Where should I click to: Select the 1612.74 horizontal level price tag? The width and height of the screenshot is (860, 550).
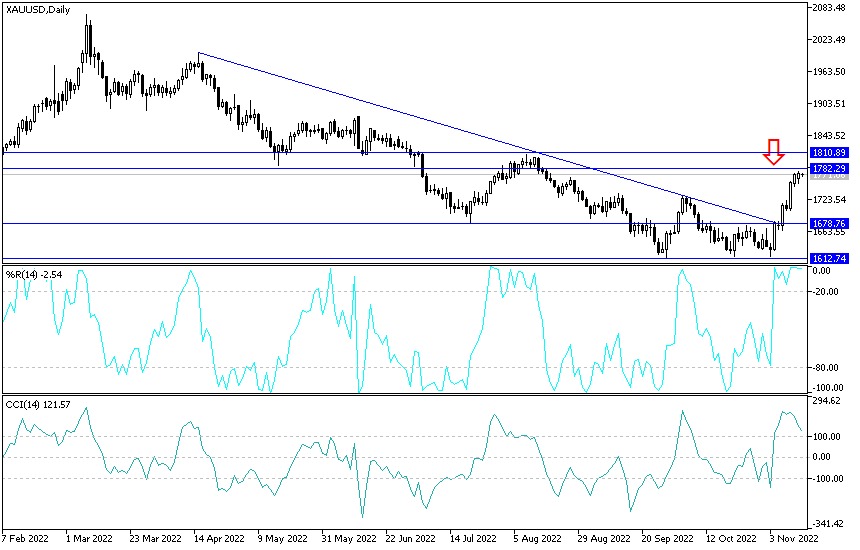[x=829, y=258]
